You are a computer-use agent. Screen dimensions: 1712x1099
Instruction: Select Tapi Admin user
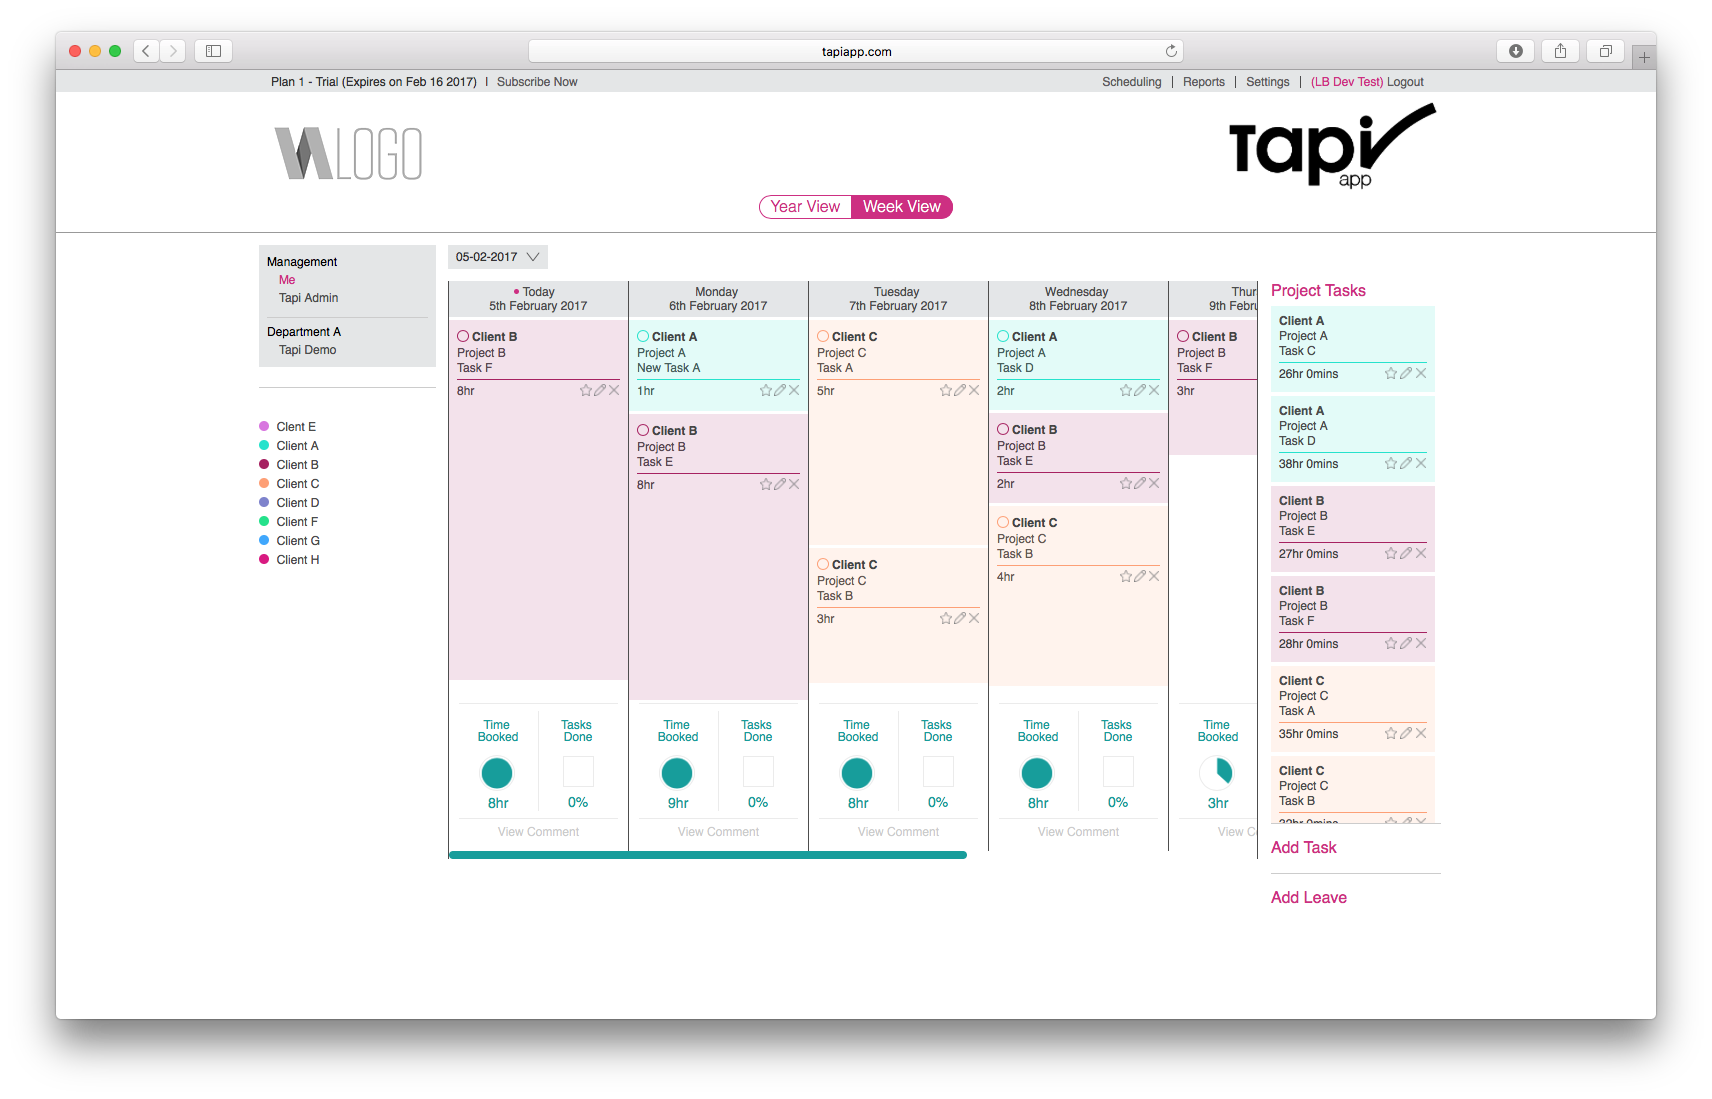[308, 298]
